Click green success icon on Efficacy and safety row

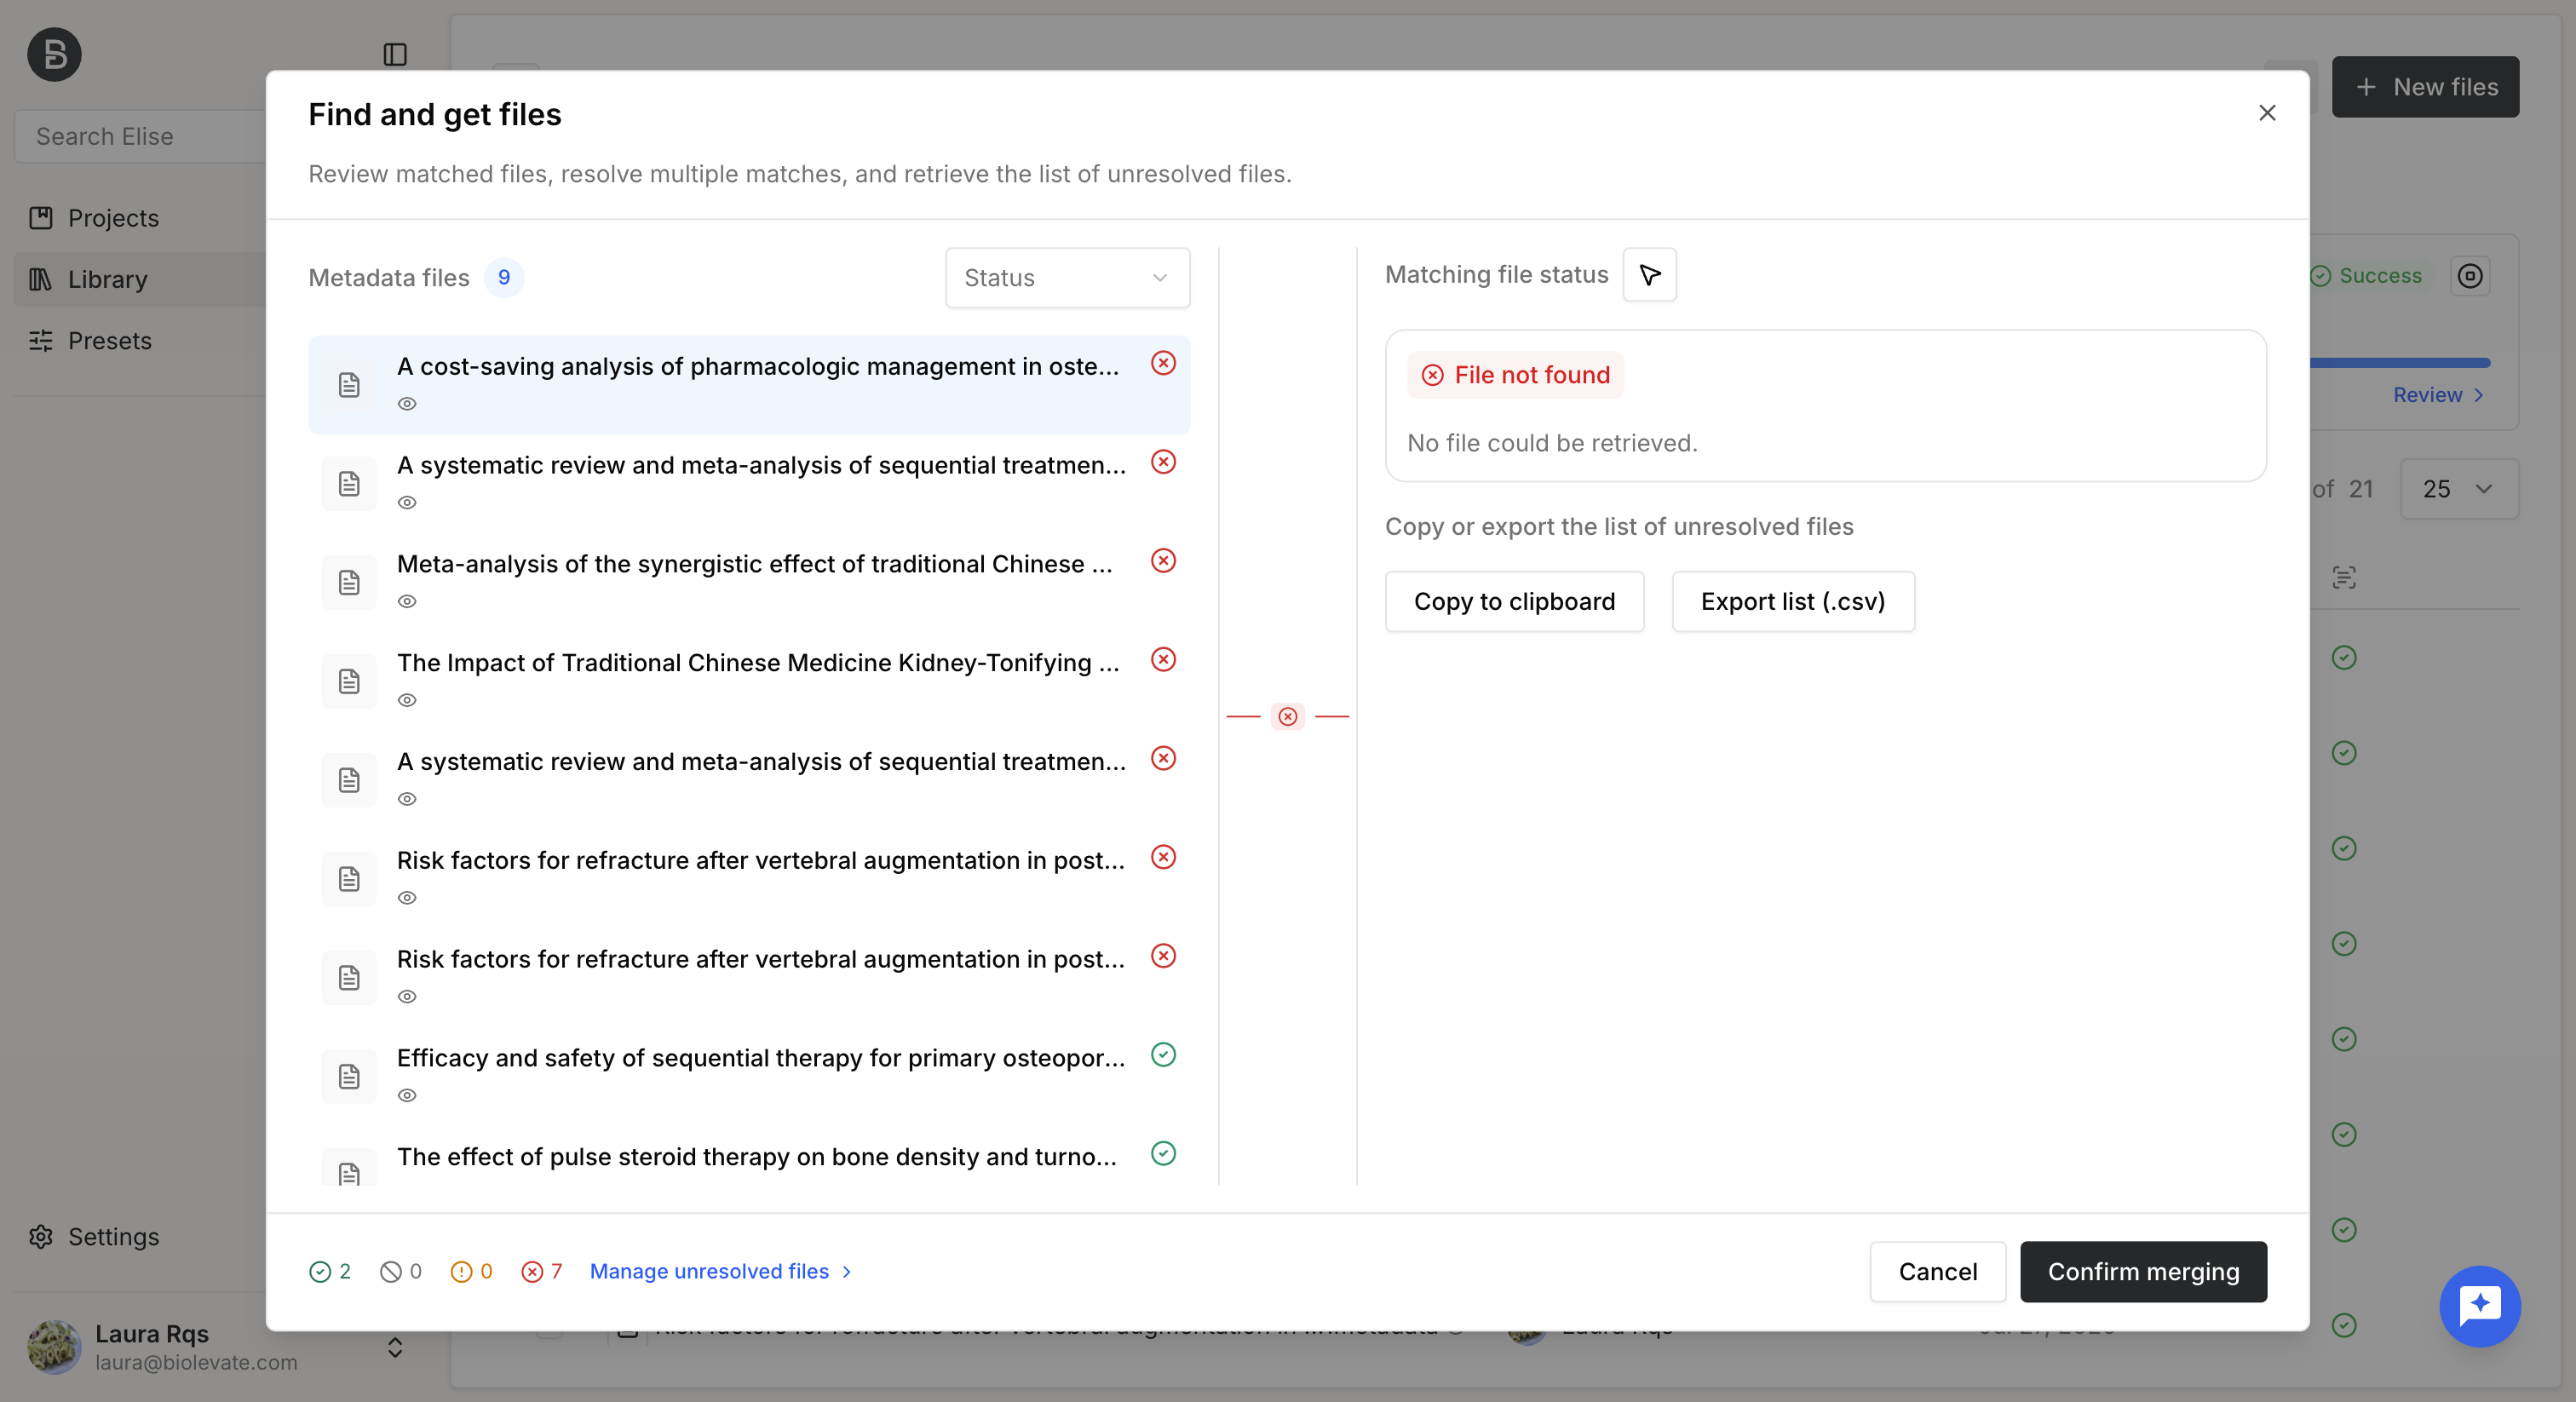[x=1163, y=1055]
